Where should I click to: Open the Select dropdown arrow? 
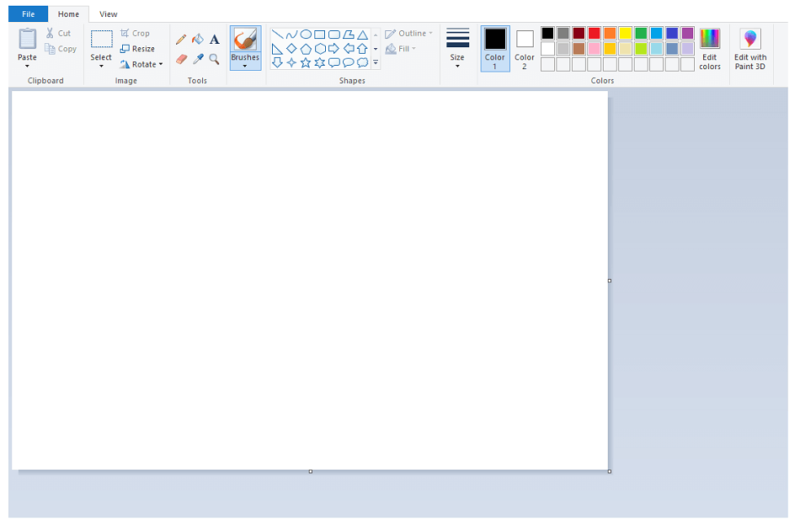pos(101,66)
